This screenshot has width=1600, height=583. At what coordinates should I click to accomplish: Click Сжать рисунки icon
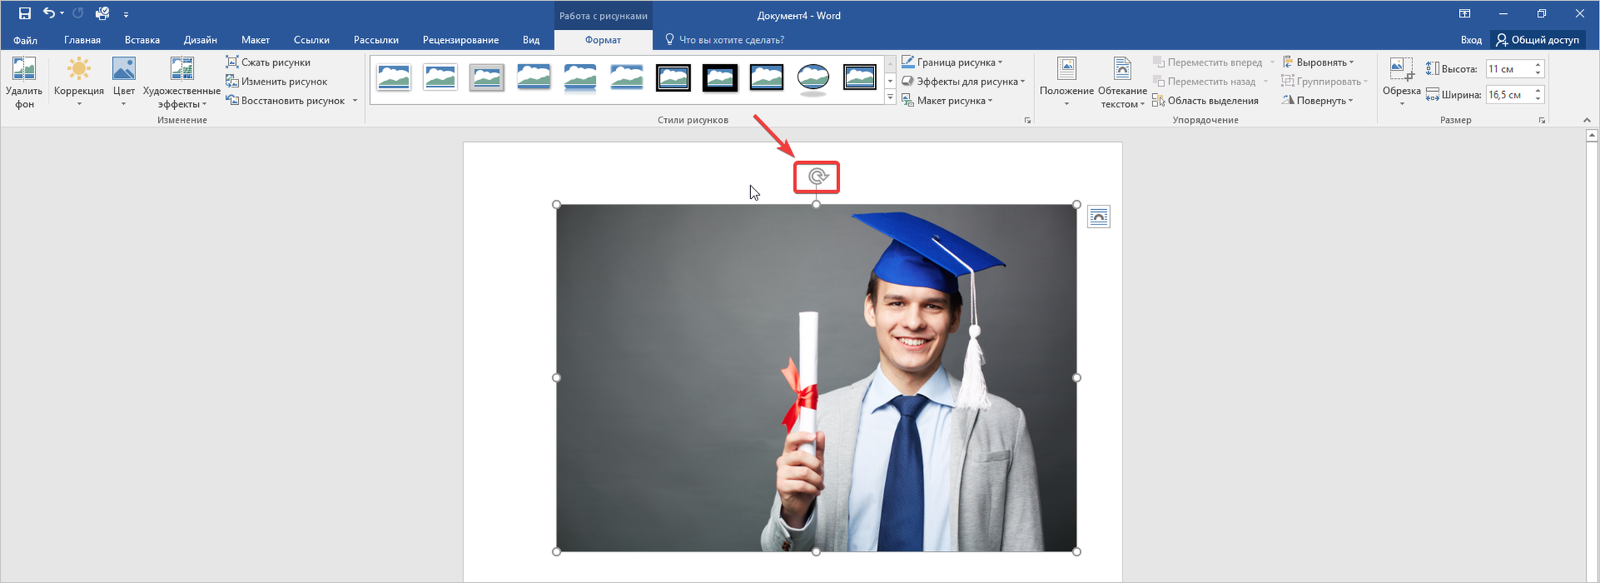232,62
